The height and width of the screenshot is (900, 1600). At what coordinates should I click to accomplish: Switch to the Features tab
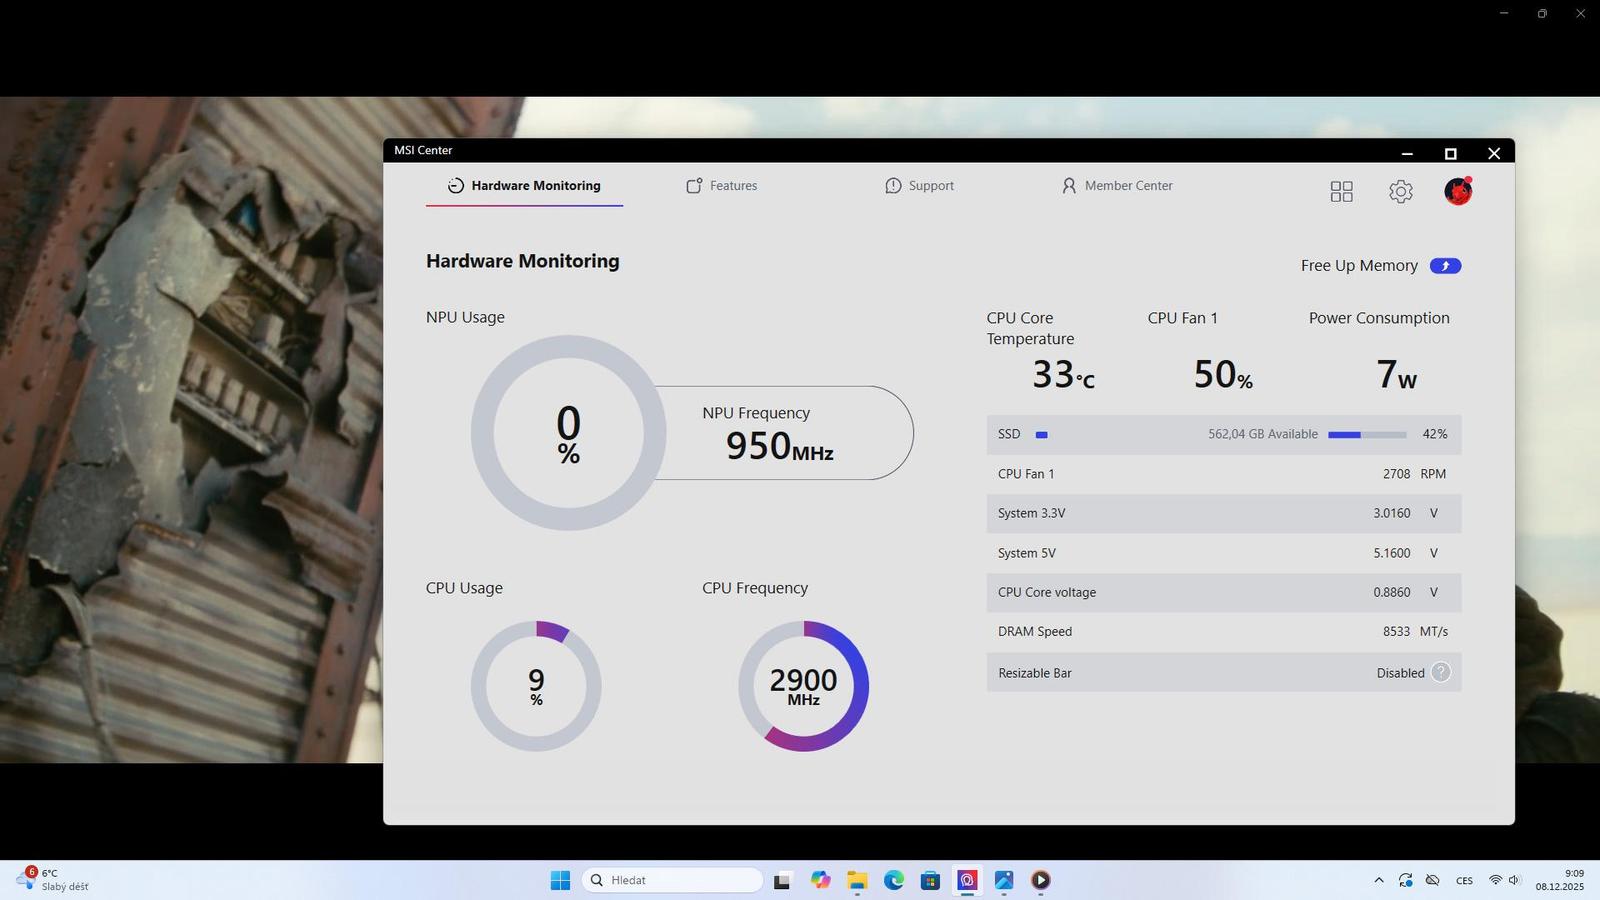click(733, 186)
